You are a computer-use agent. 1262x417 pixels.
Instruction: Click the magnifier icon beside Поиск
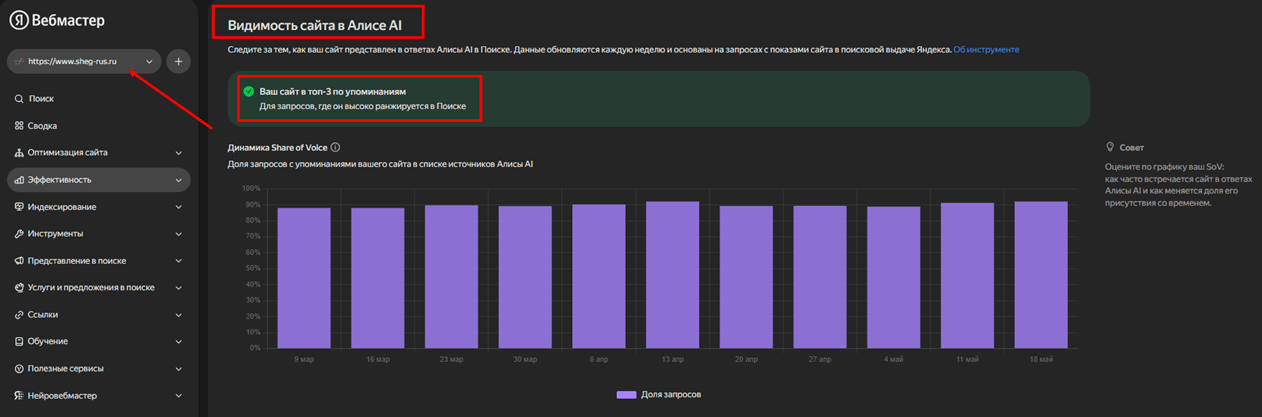tap(19, 99)
